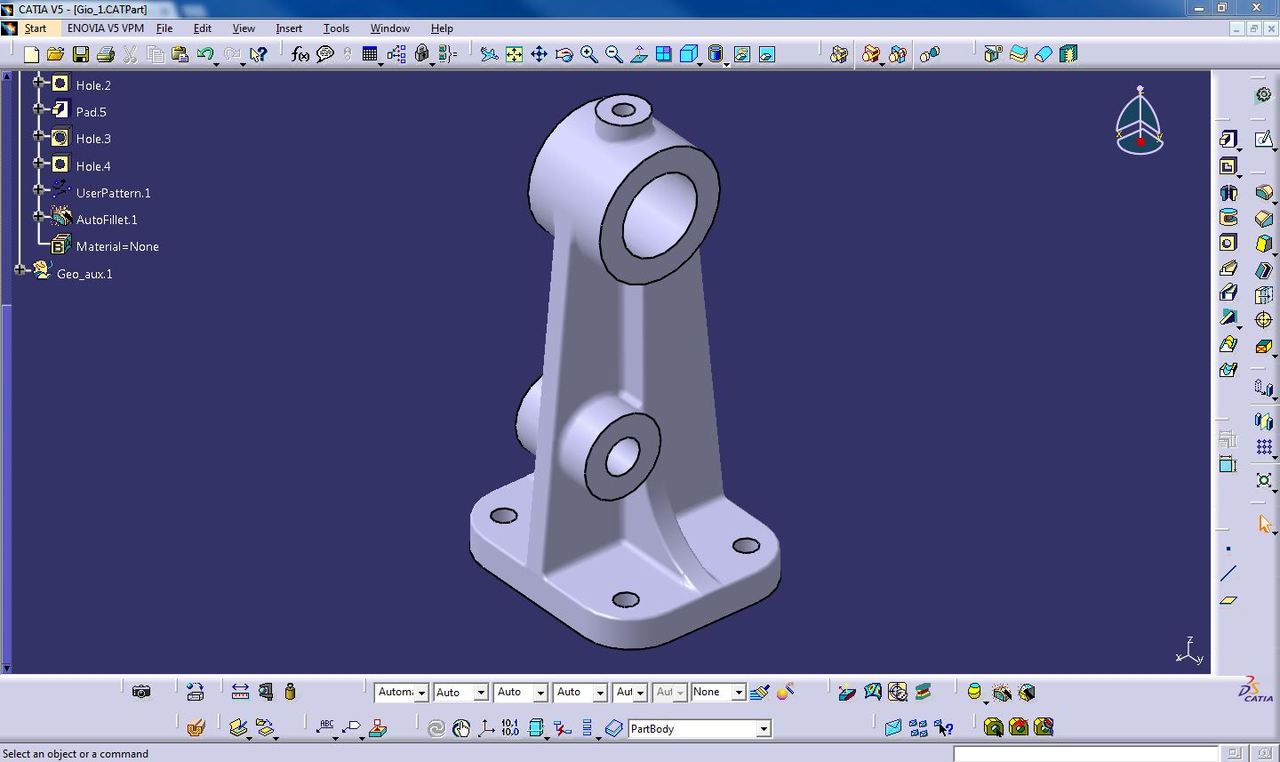This screenshot has height=762, width=1280.
Task: Print using the printer icon
Action: 105,54
